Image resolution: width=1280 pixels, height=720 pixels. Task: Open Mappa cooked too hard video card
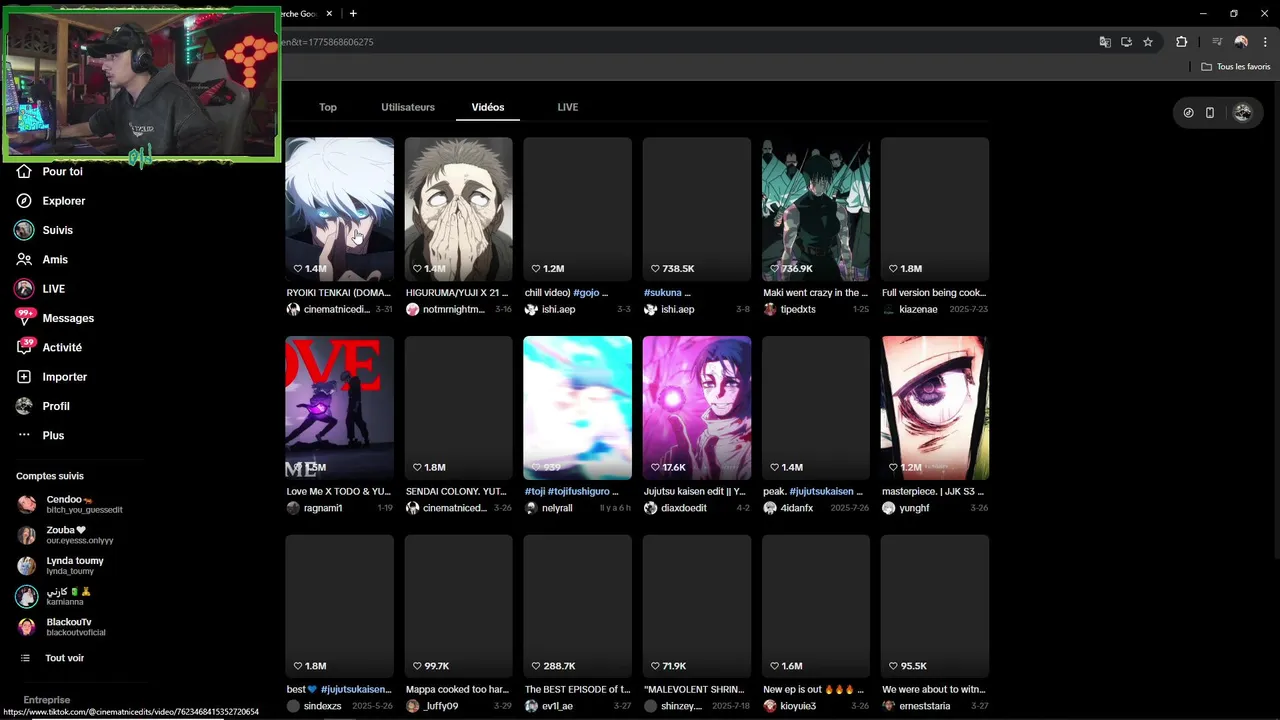(x=459, y=607)
